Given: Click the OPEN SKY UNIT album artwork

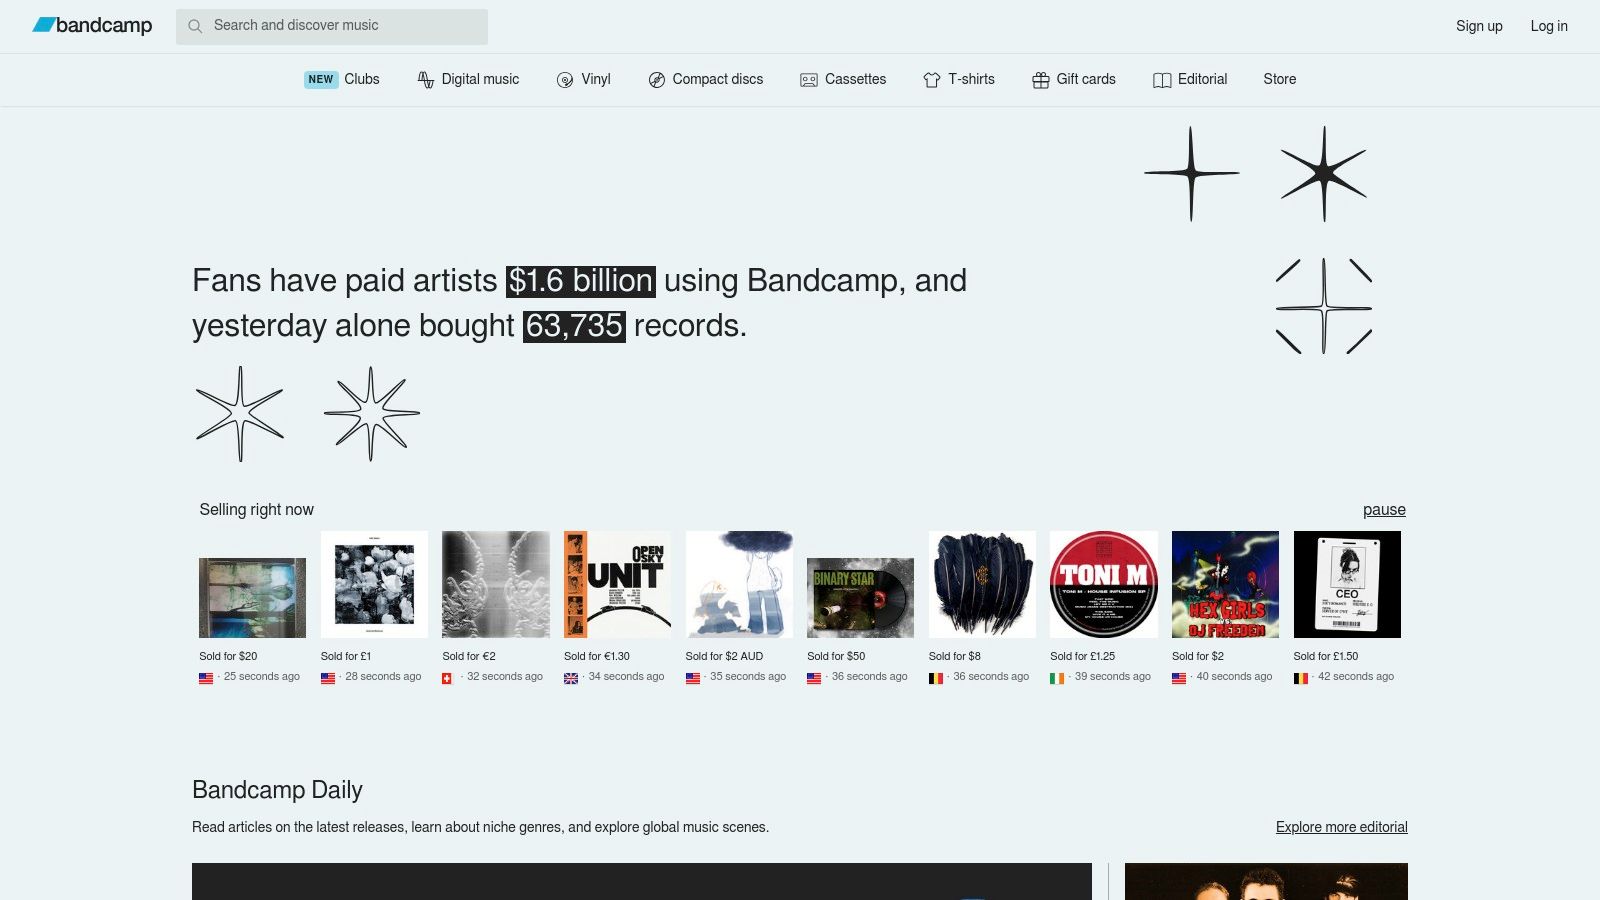Looking at the screenshot, I should (x=617, y=584).
